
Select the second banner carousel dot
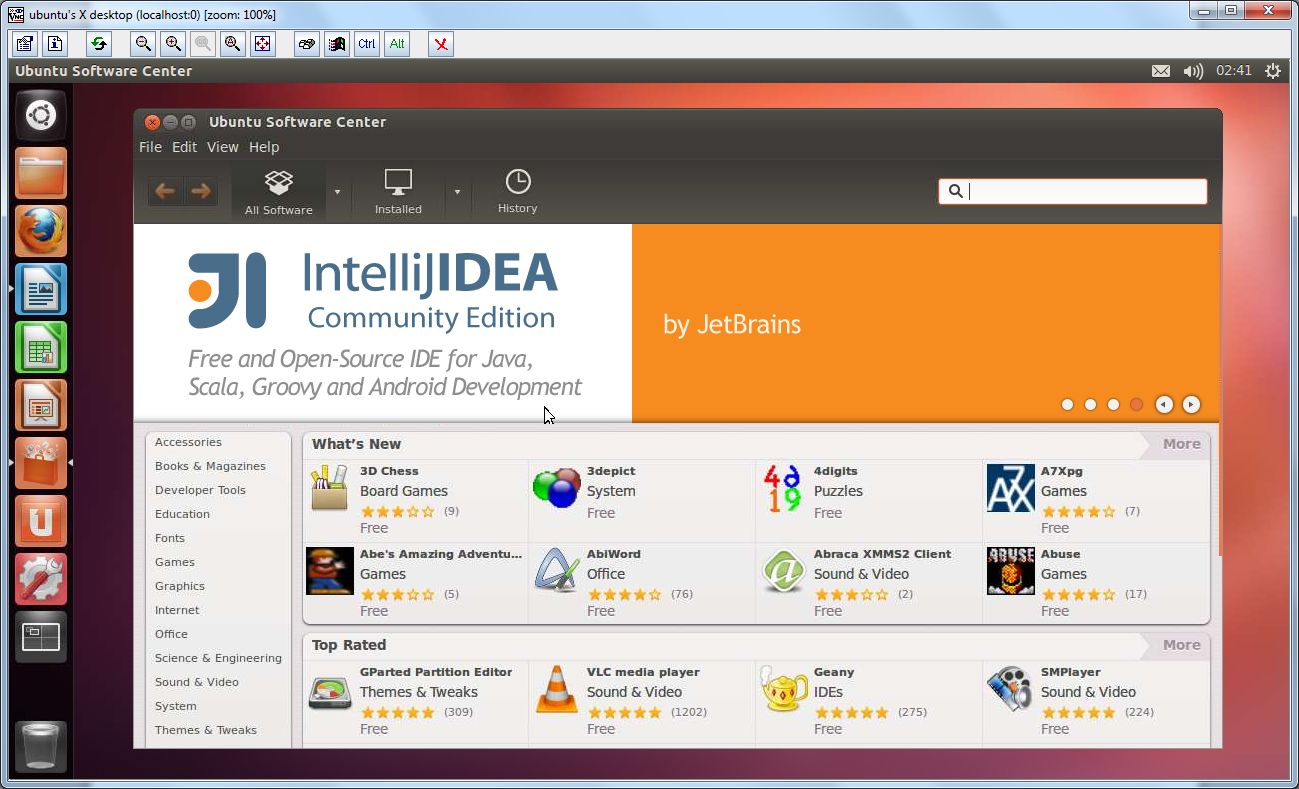1090,405
